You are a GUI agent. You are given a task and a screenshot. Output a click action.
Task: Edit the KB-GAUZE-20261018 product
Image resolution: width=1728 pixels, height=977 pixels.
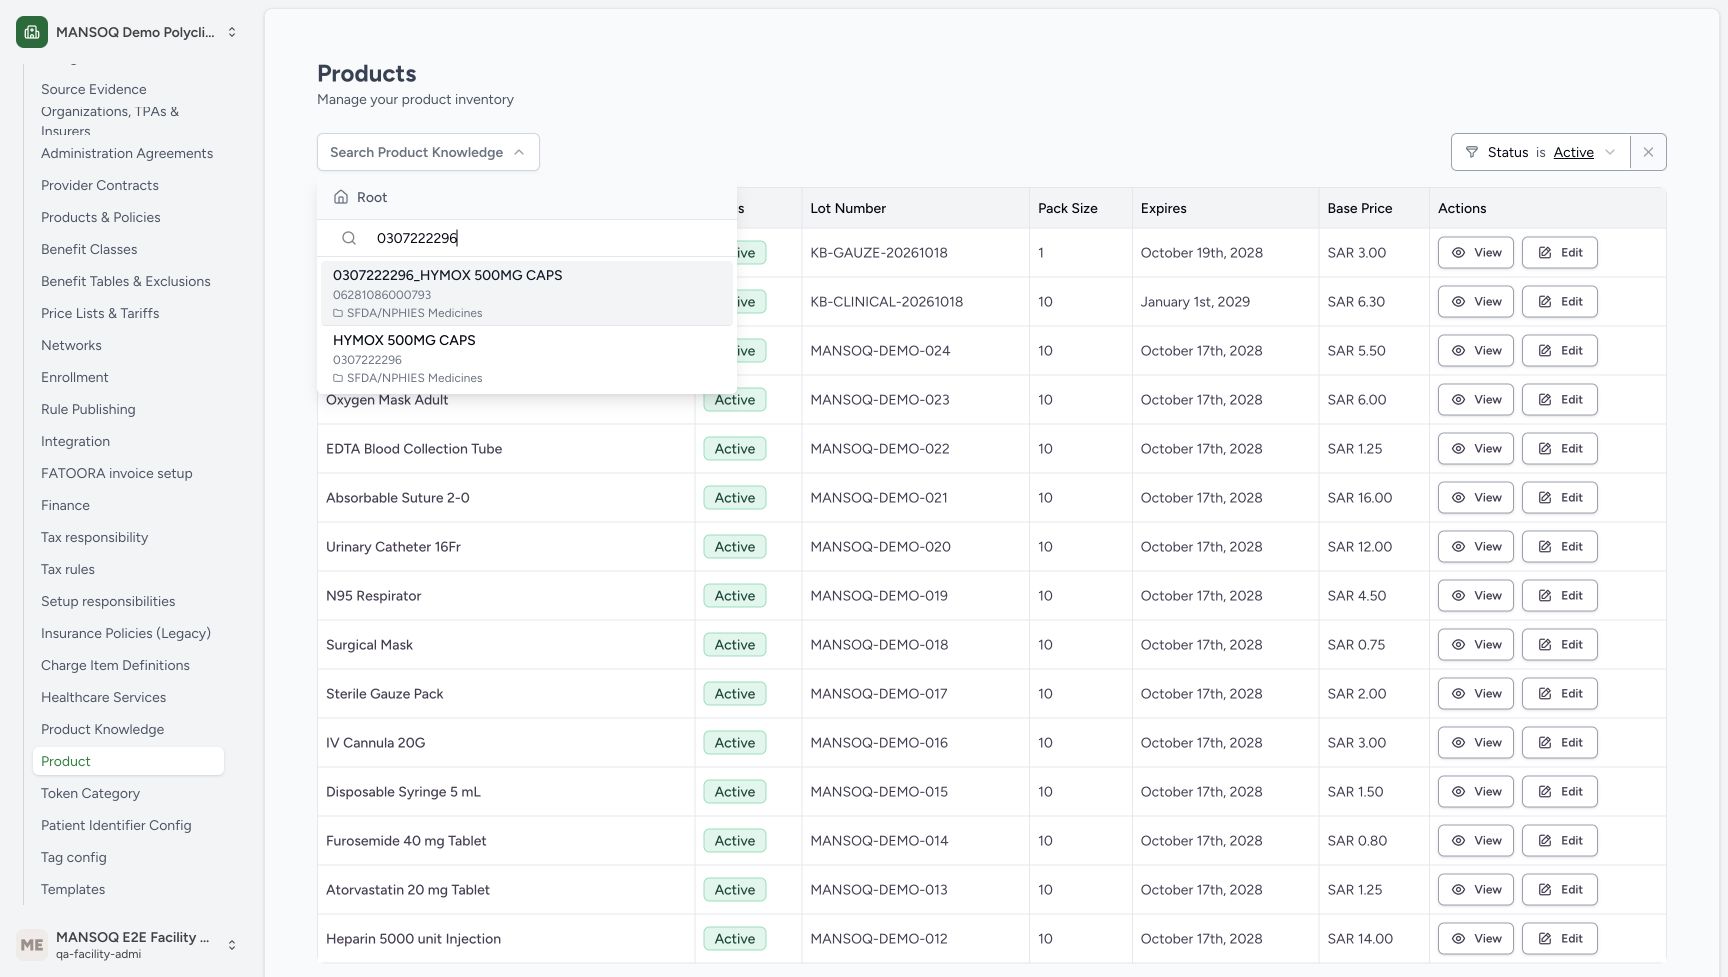(1559, 253)
